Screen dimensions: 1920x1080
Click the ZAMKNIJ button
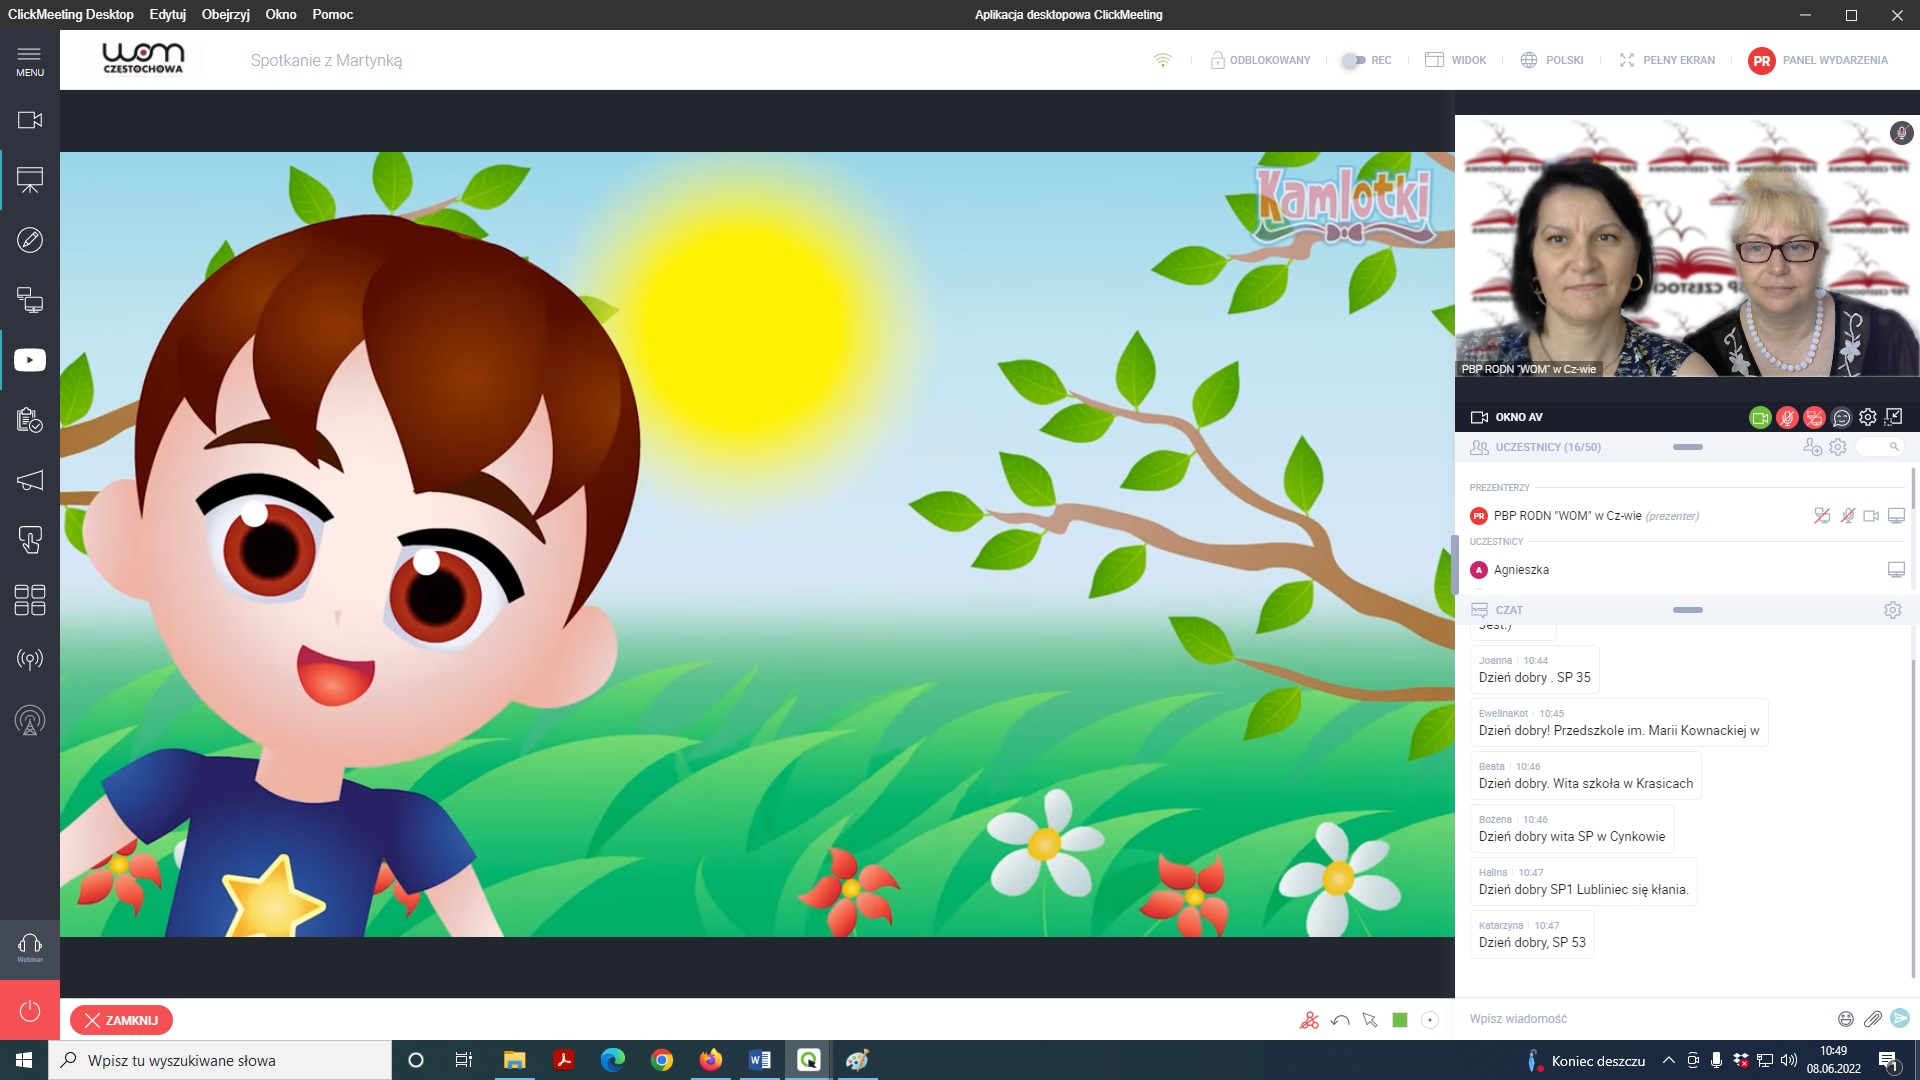point(121,1020)
